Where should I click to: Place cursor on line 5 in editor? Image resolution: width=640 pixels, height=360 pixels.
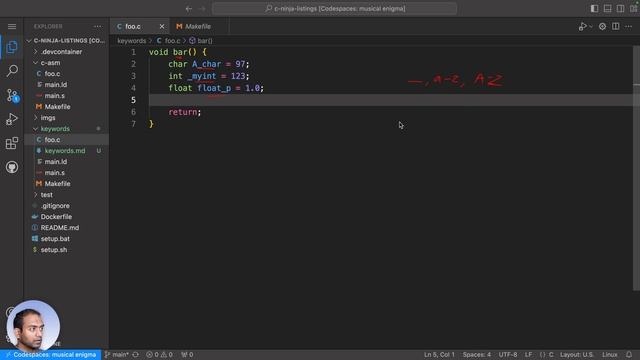[x=391, y=100]
